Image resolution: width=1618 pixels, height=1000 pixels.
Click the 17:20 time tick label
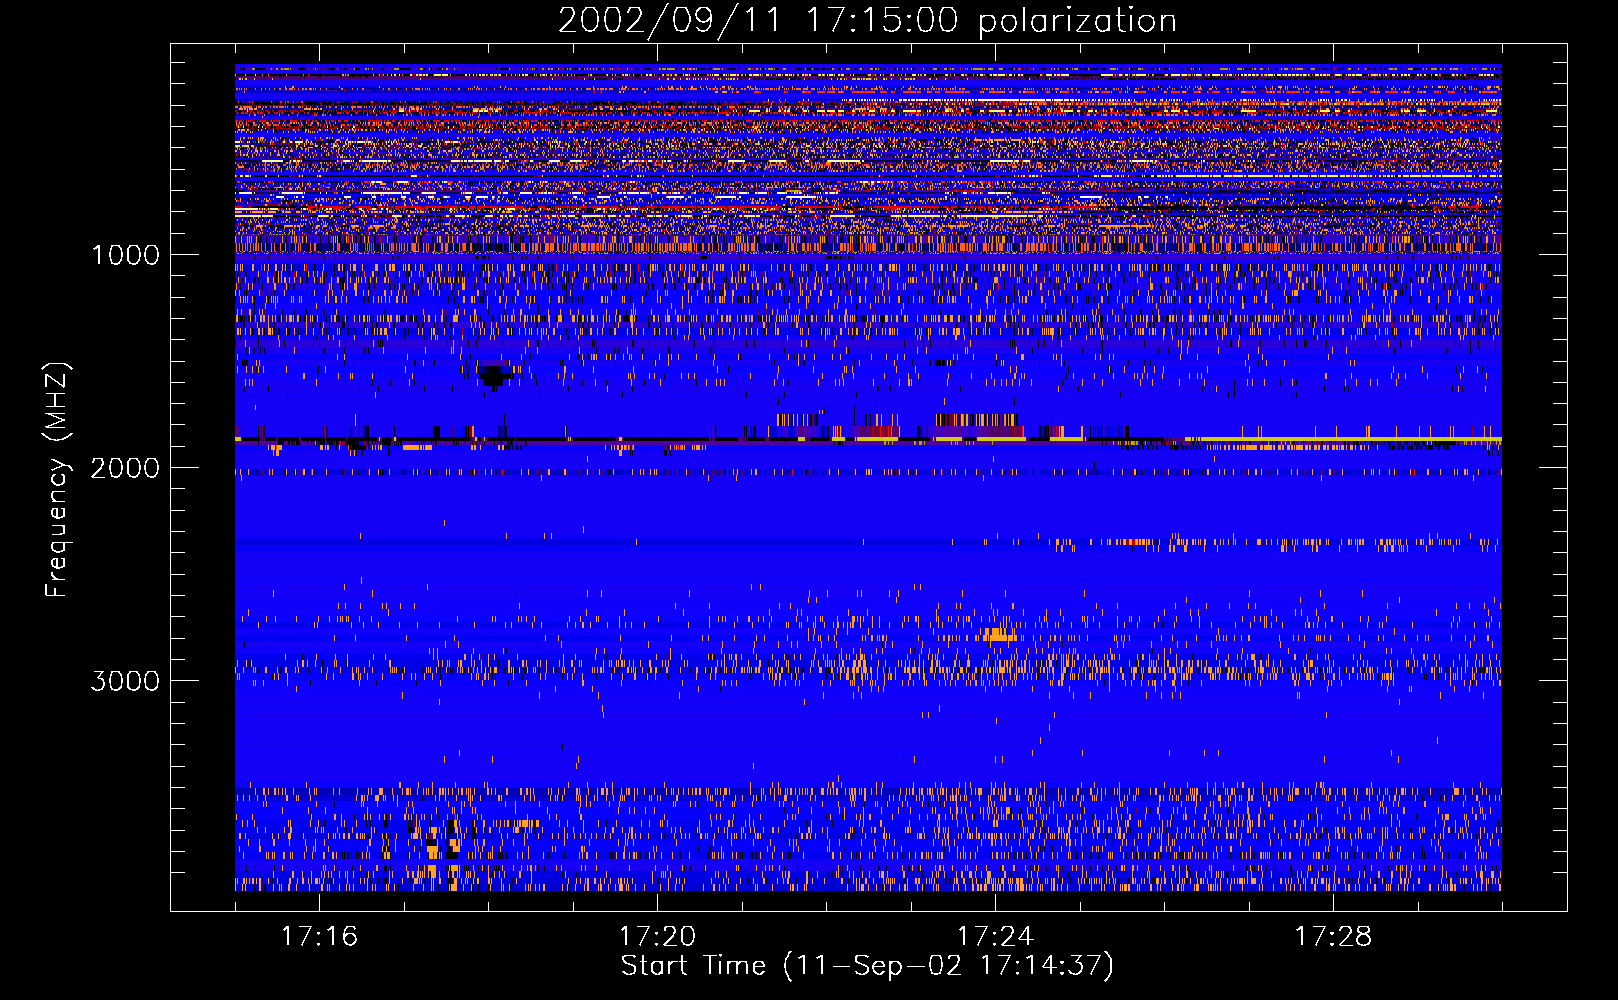(x=657, y=937)
